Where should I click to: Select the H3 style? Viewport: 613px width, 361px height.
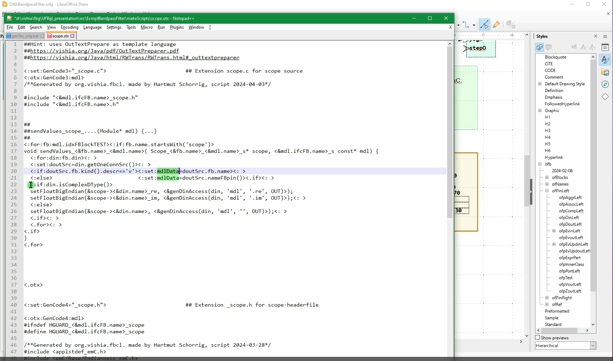pyautogui.click(x=547, y=131)
